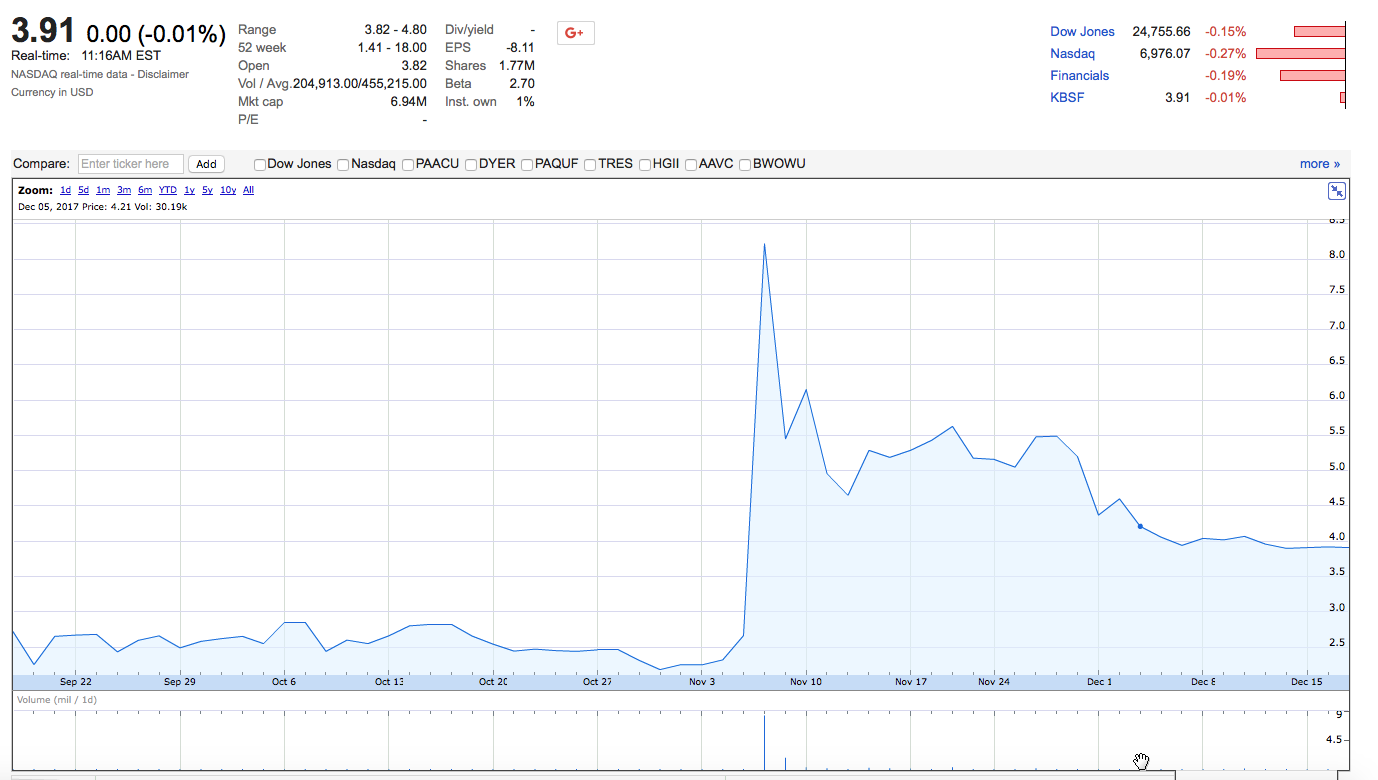Screen dimensions: 1378x780
Task: Click the EPS value -8.11
Action: (x=520, y=48)
